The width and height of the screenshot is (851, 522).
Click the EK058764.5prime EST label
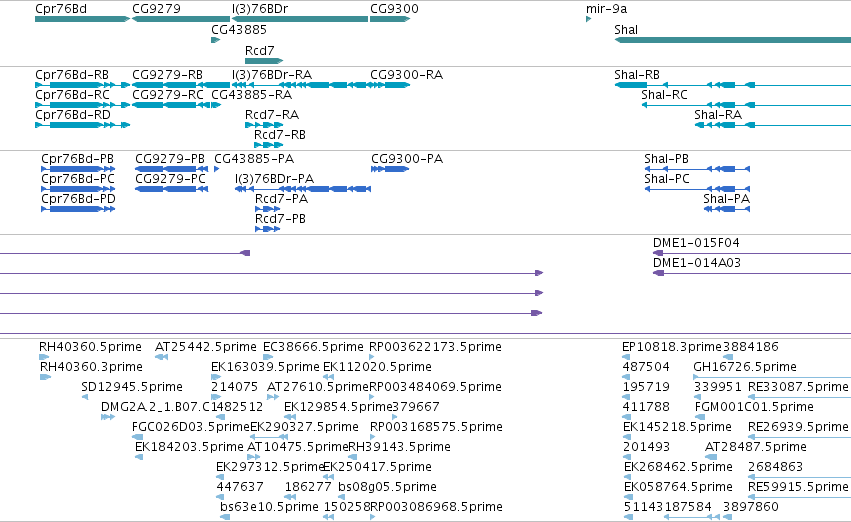pos(678,487)
